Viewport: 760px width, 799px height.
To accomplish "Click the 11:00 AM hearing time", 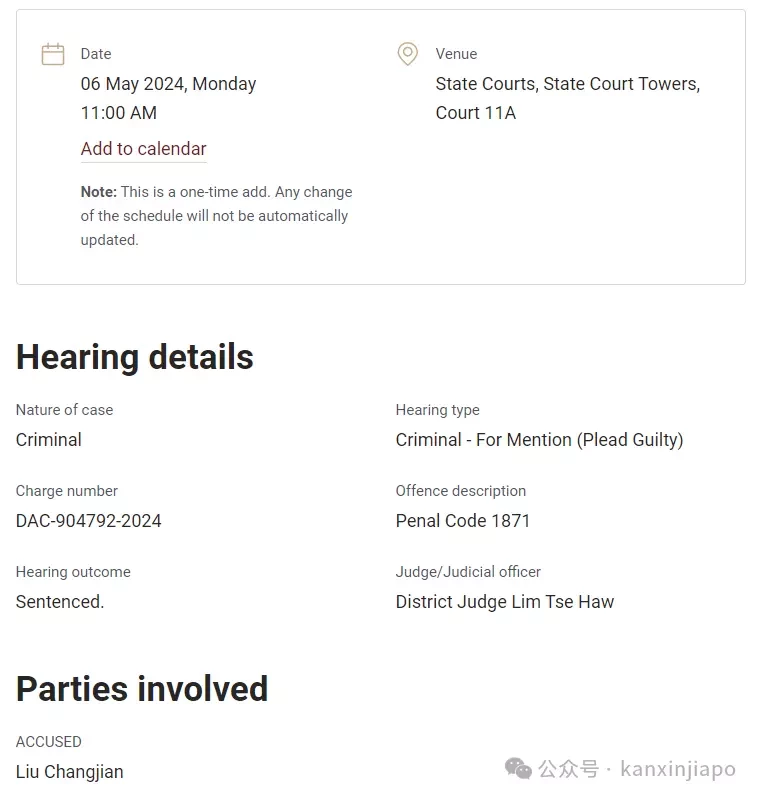I will point(119,113).
